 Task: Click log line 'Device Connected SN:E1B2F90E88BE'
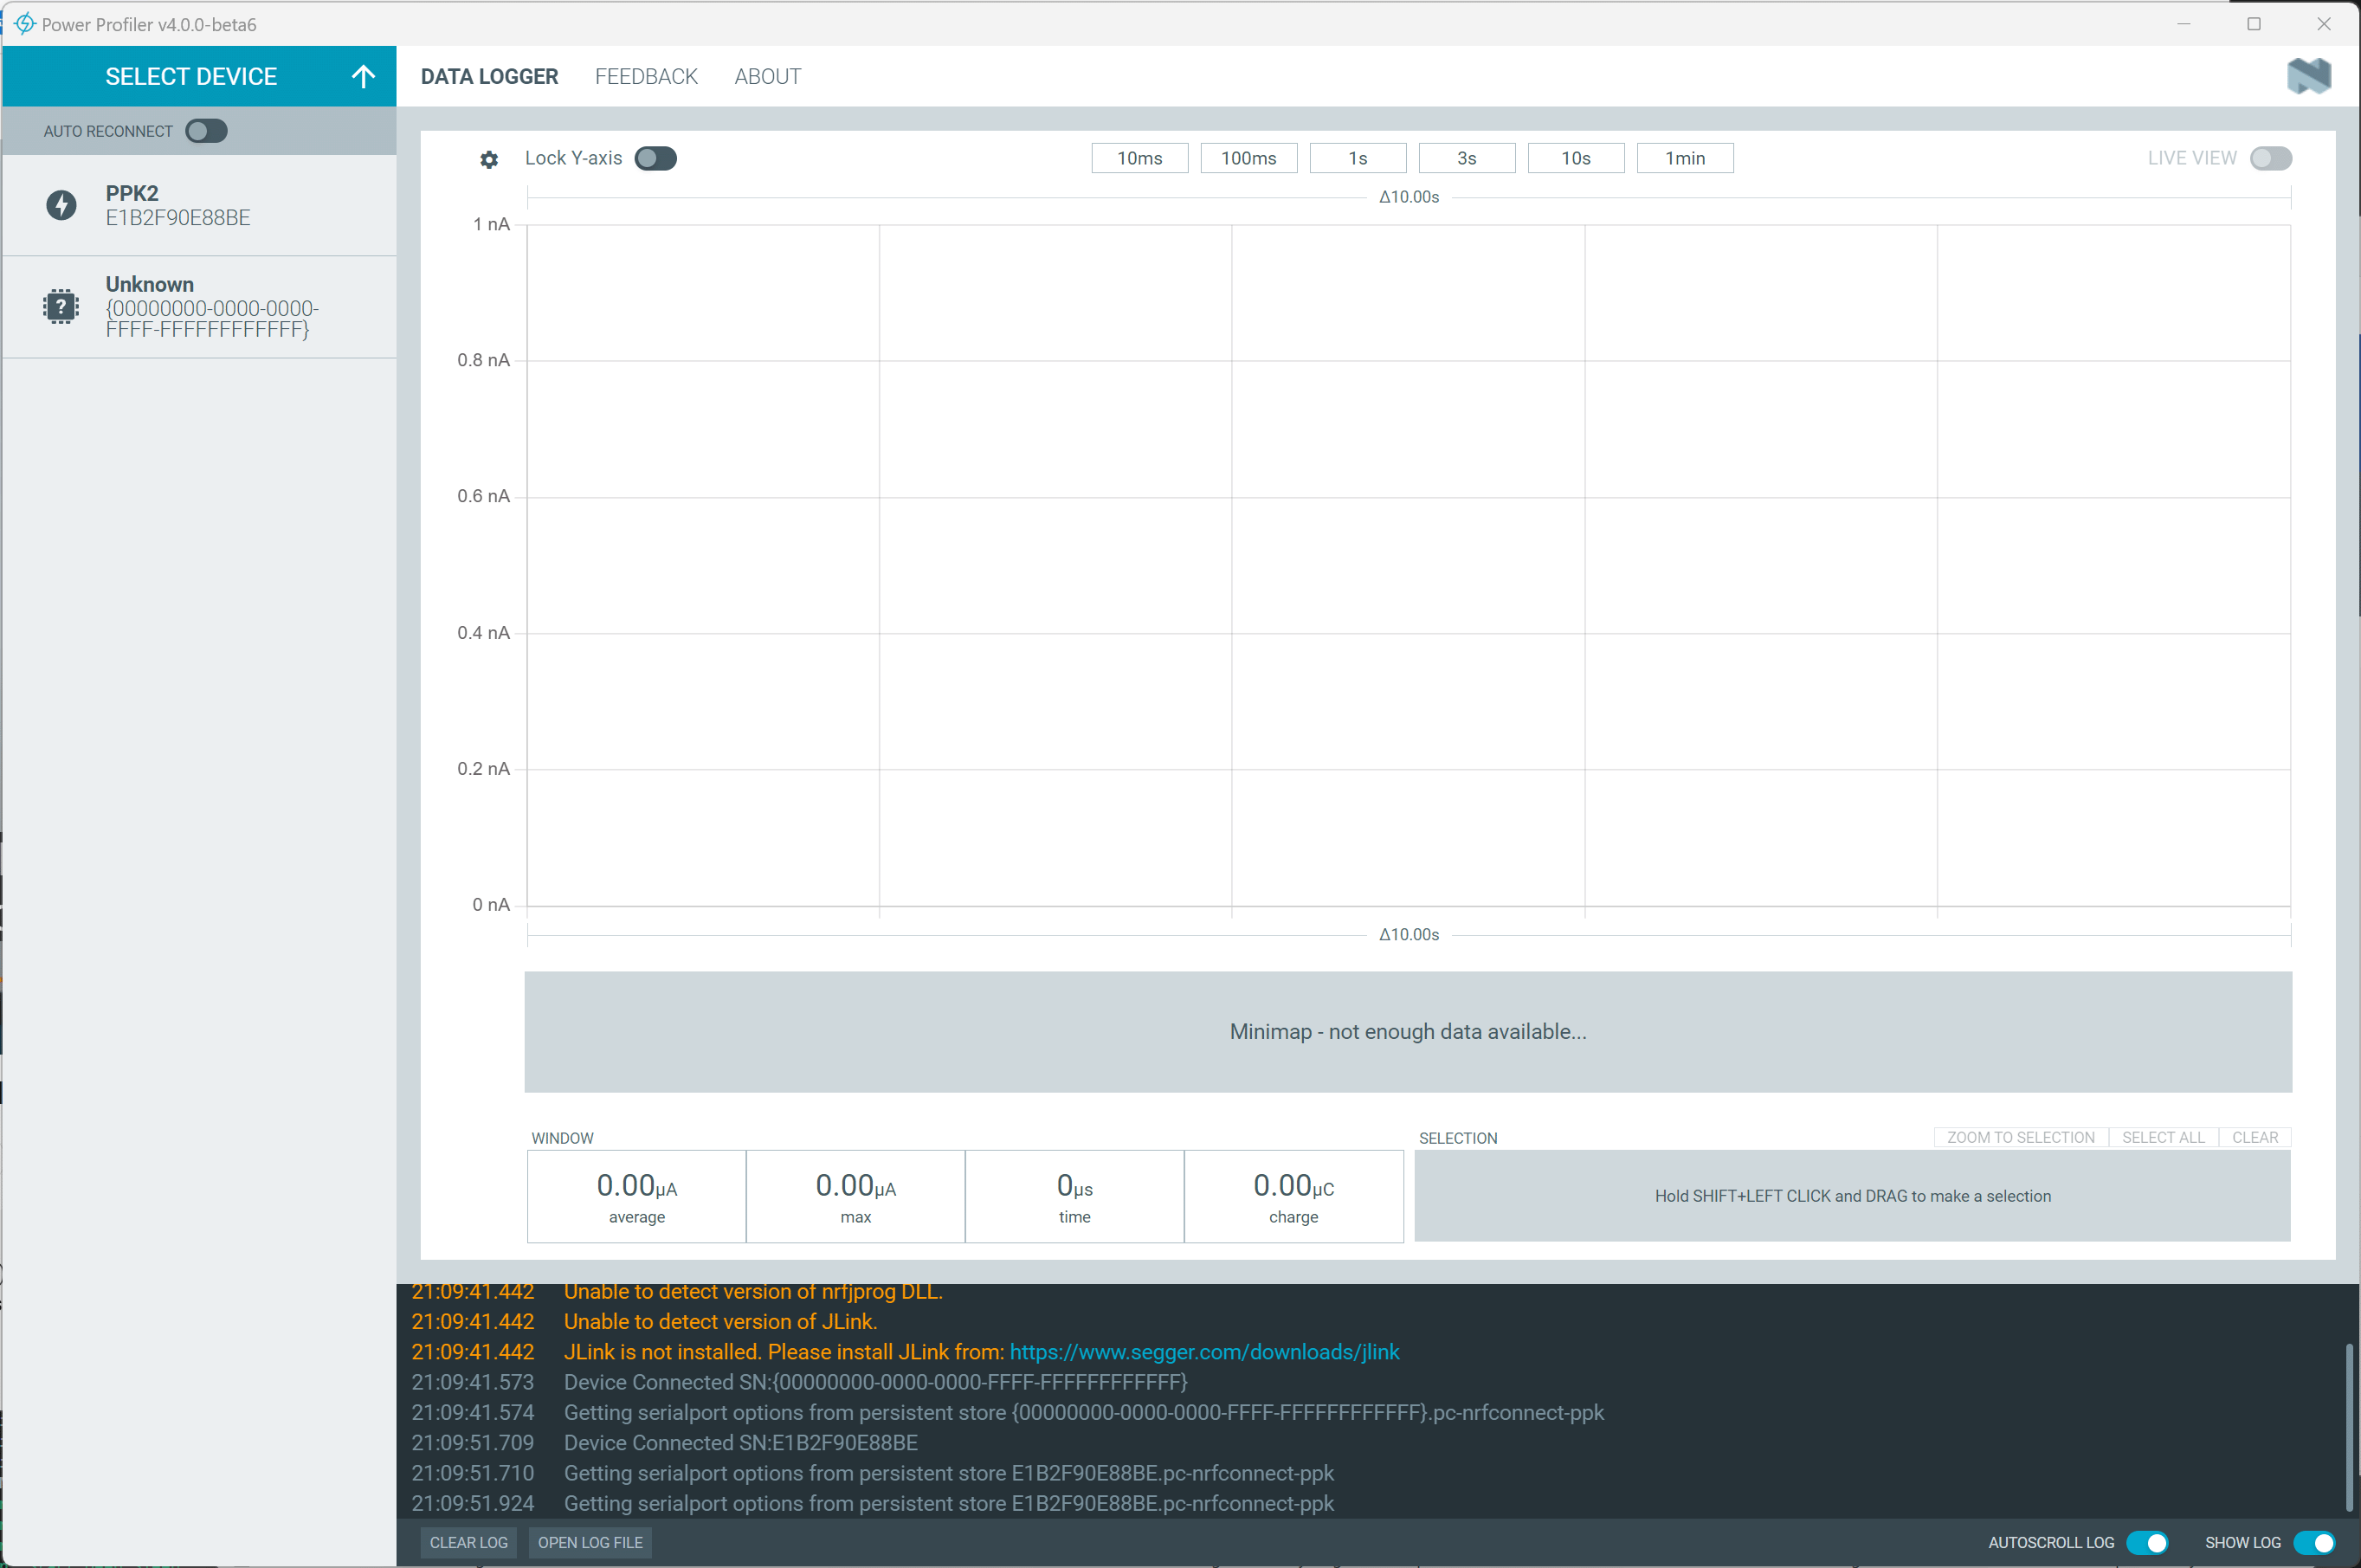pyautogui.click(x=740, y=1442)
